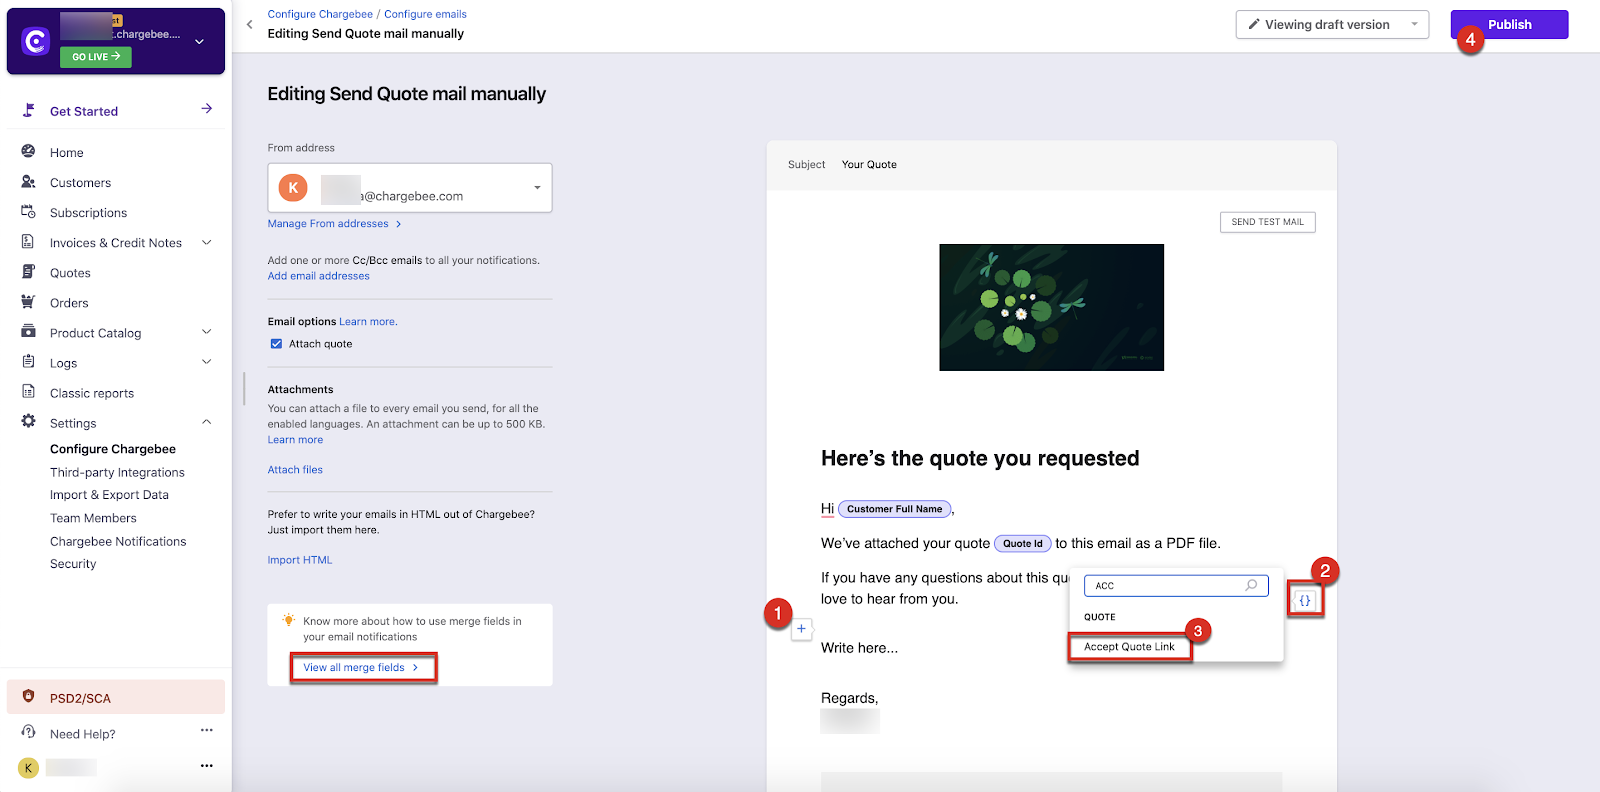This screenshot has width=1600, height=792.
Task: Expand Invoices & Credit Notes menu
Action: coord(207,242)
